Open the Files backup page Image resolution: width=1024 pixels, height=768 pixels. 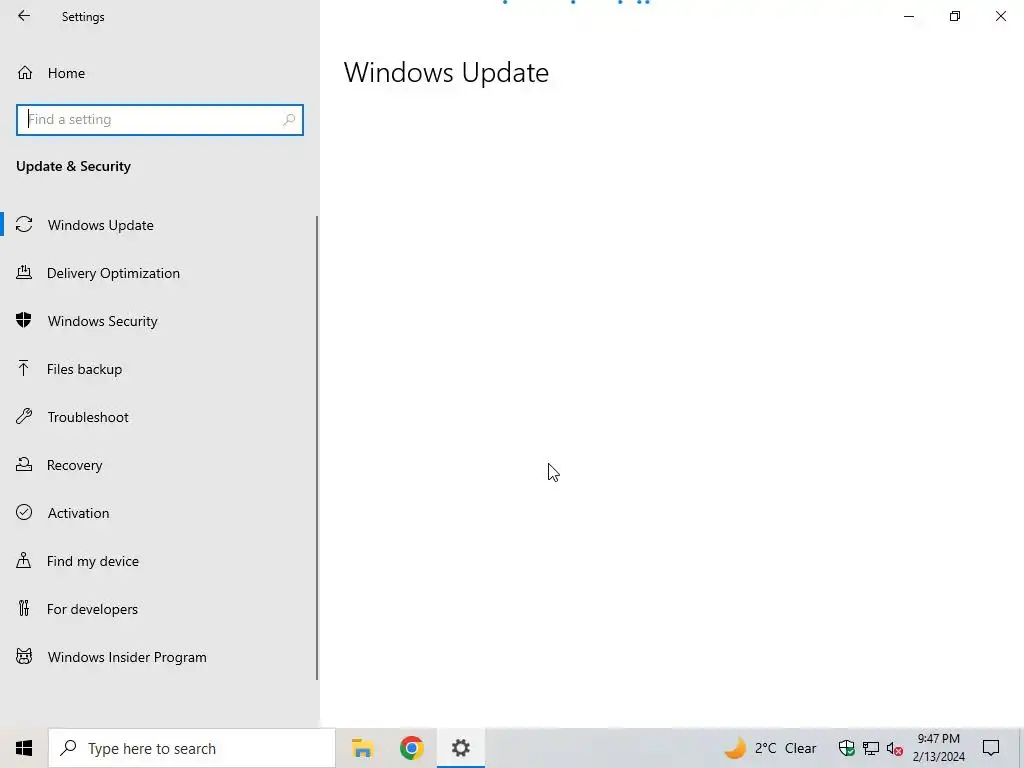pyautogui.click(x=159, y=369)
